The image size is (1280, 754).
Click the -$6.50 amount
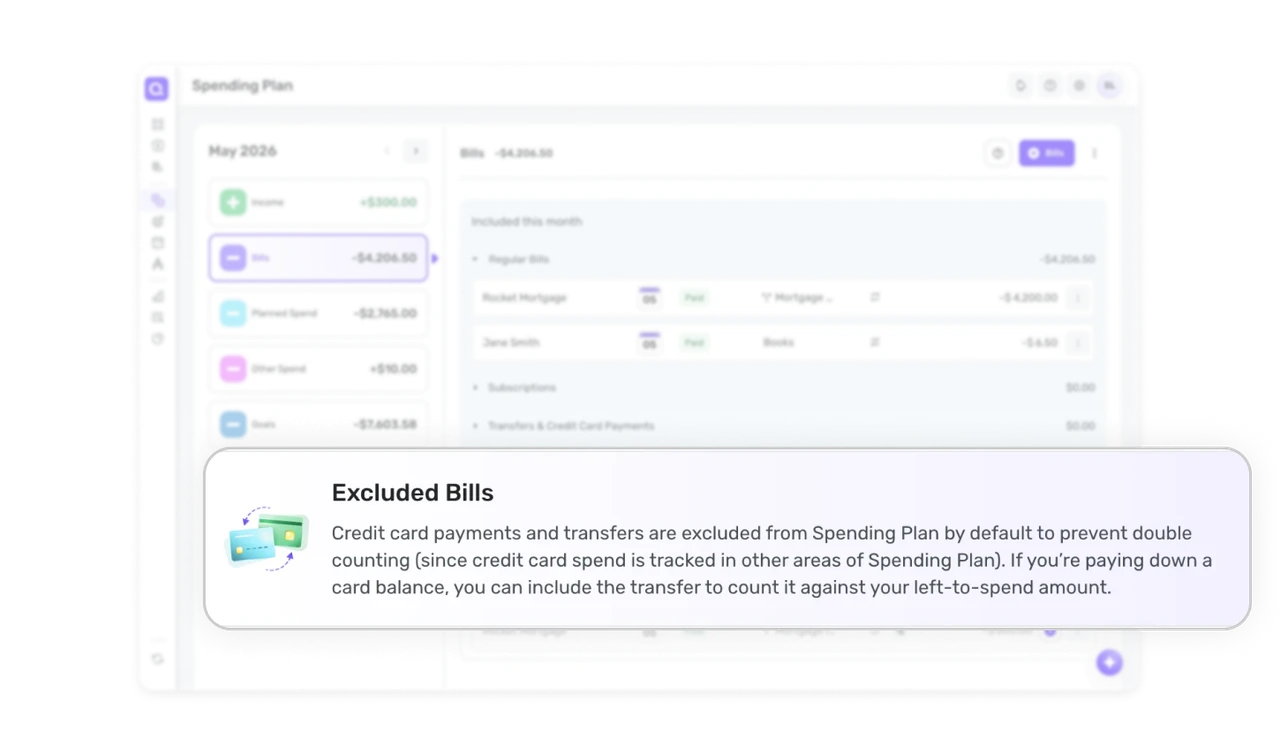pyautogui.click(x=1040, y=342)
